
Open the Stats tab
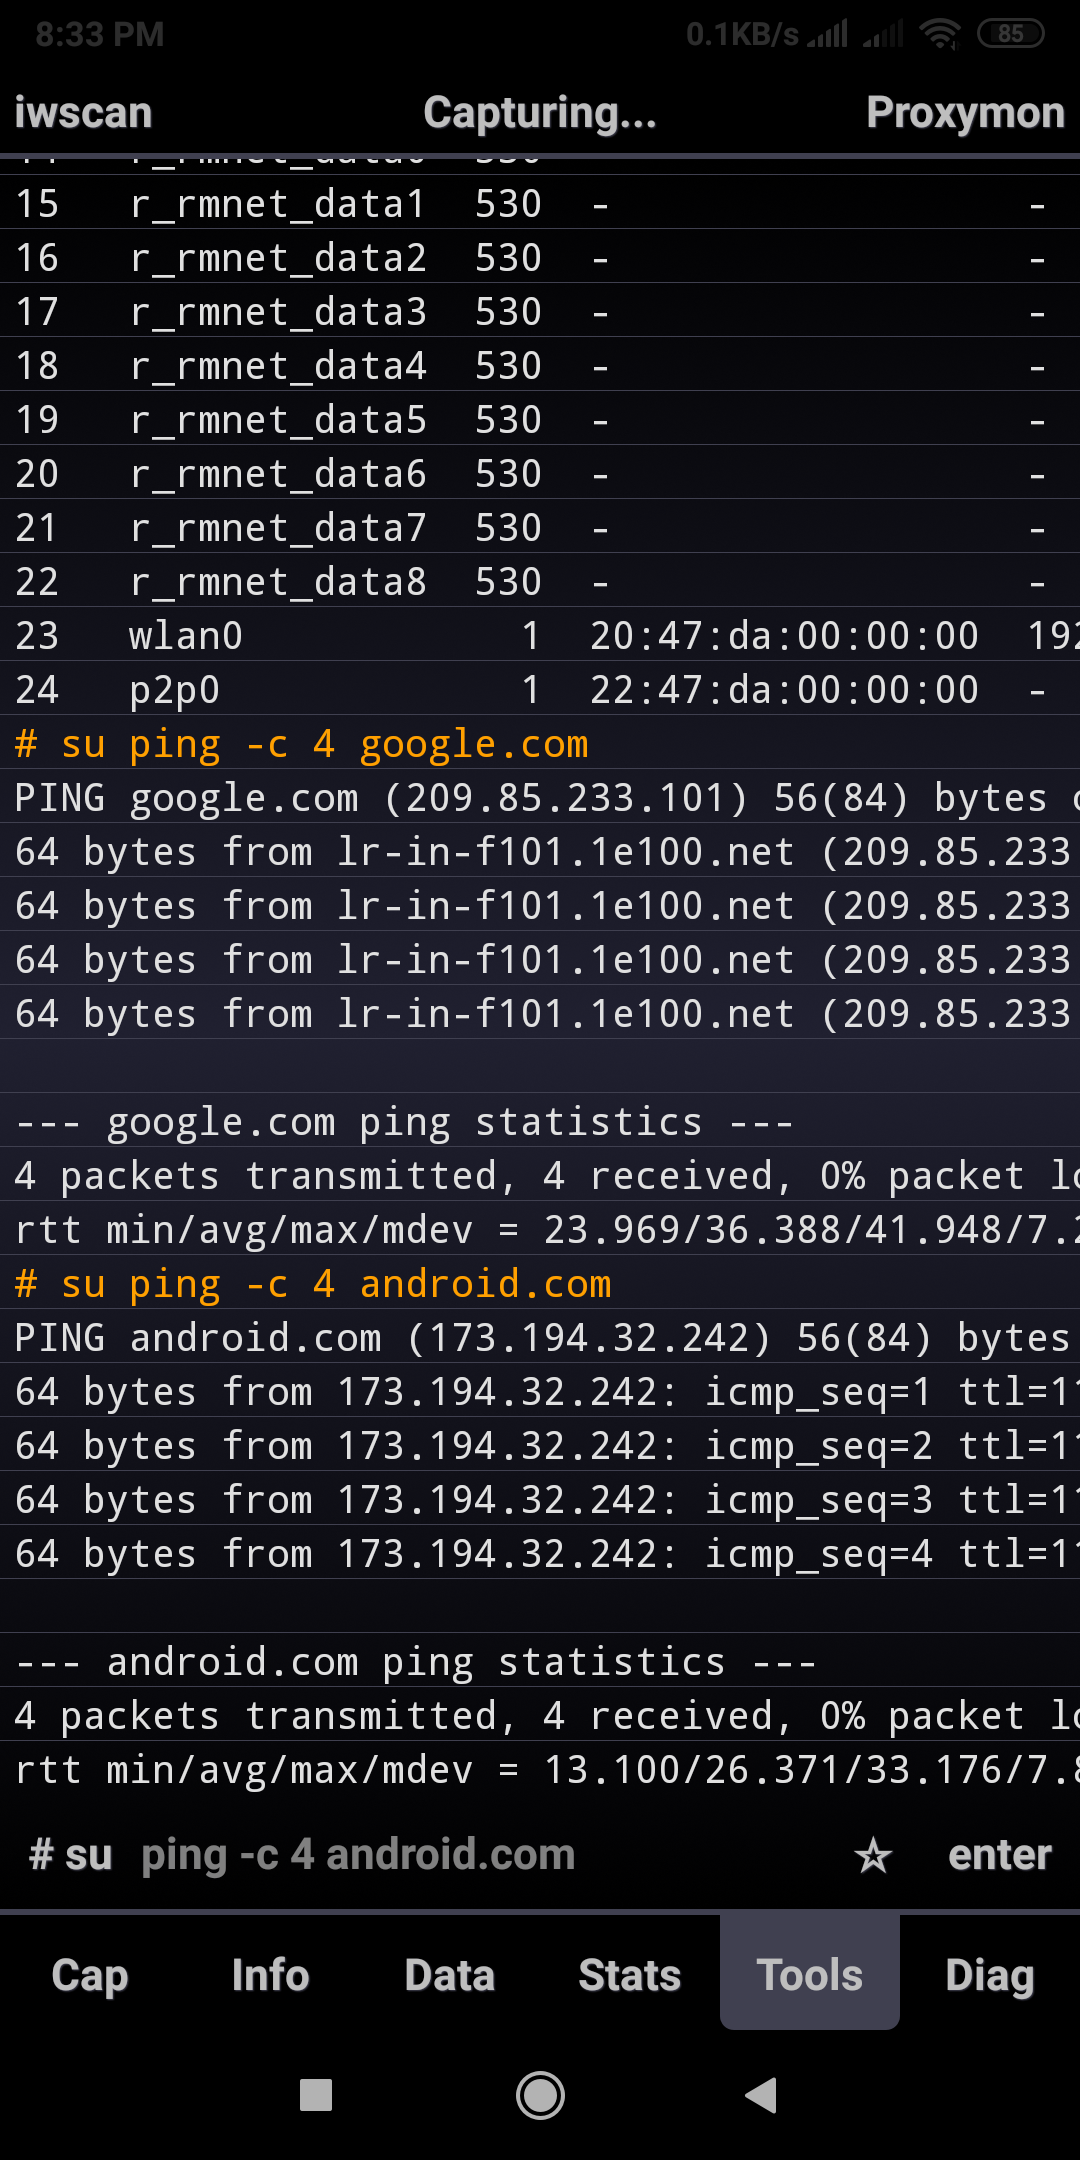pos(630,1975)
